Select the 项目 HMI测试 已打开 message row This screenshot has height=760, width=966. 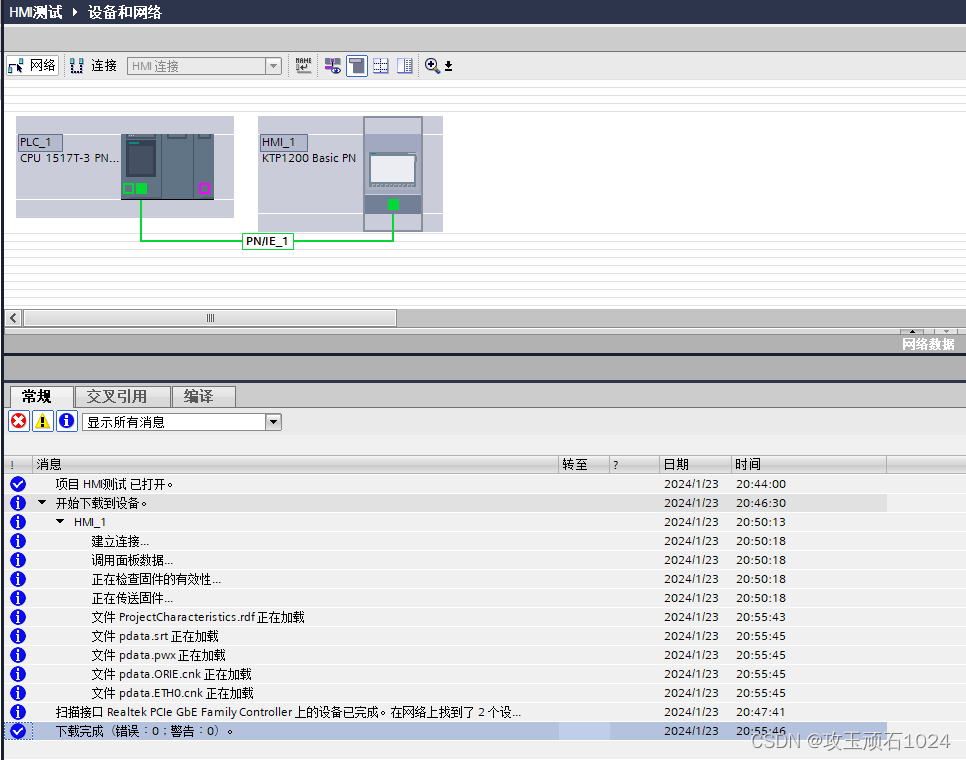(446, 484)
